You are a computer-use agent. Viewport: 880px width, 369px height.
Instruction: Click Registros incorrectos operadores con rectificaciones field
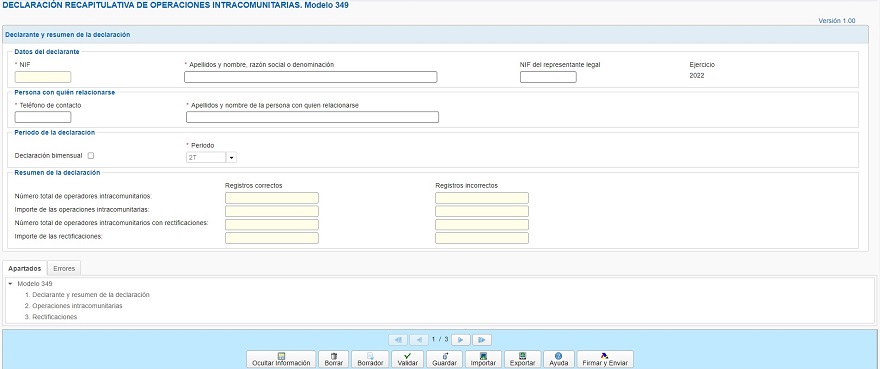click(x=482, y=225)
